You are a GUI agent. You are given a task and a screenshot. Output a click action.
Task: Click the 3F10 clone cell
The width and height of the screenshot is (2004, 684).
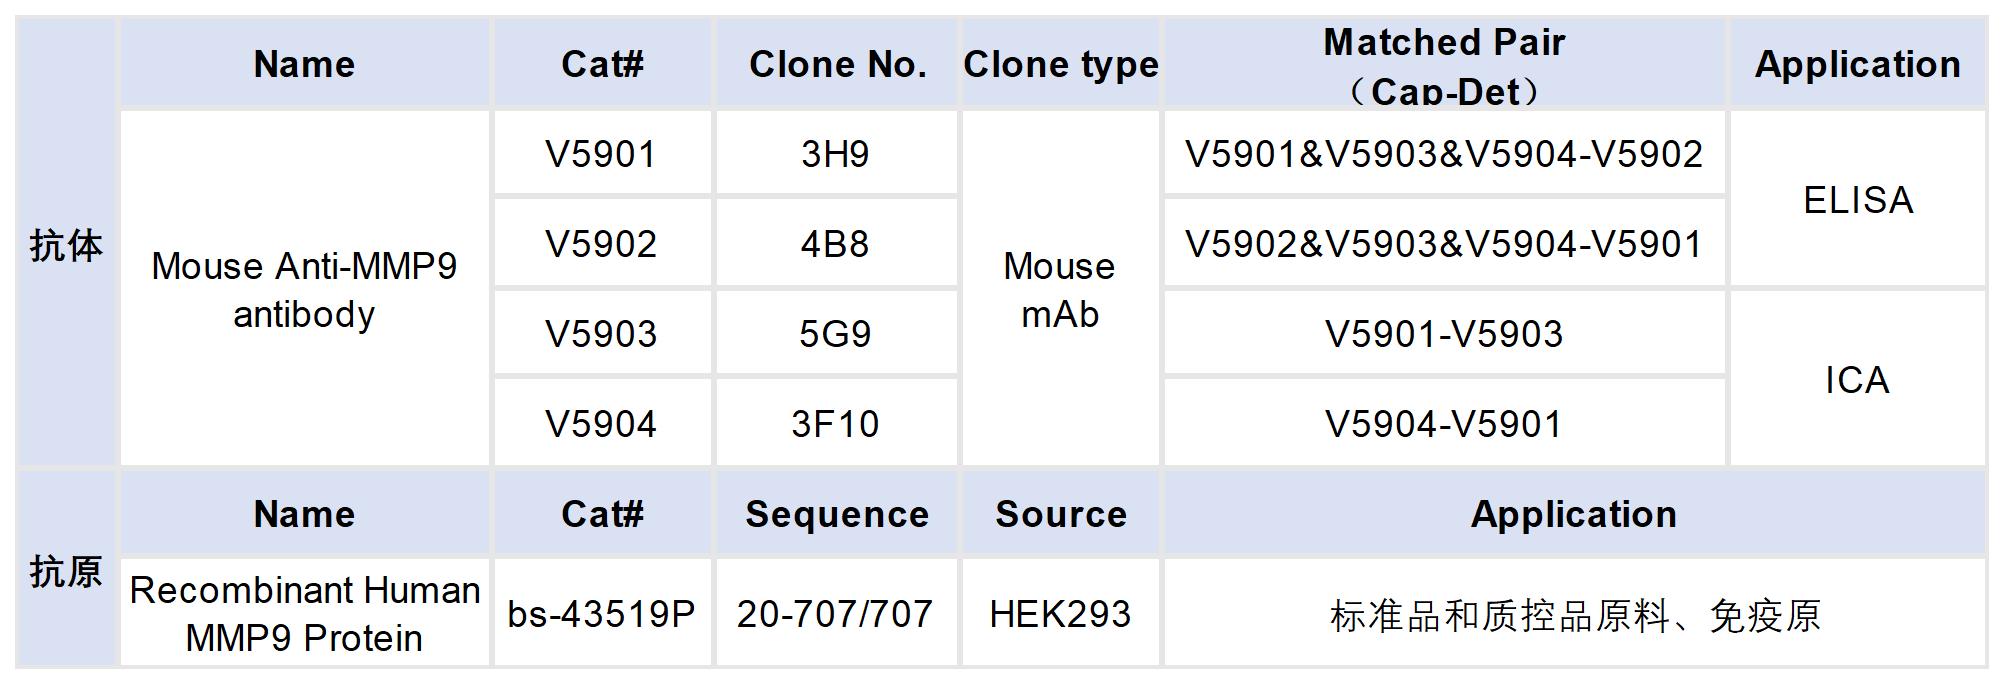point(835,424)
